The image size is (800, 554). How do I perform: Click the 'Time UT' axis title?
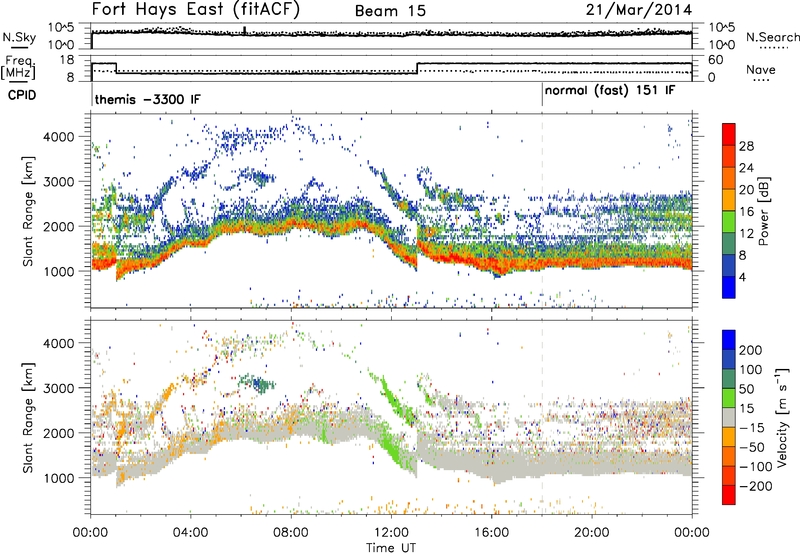click(391, 547)
